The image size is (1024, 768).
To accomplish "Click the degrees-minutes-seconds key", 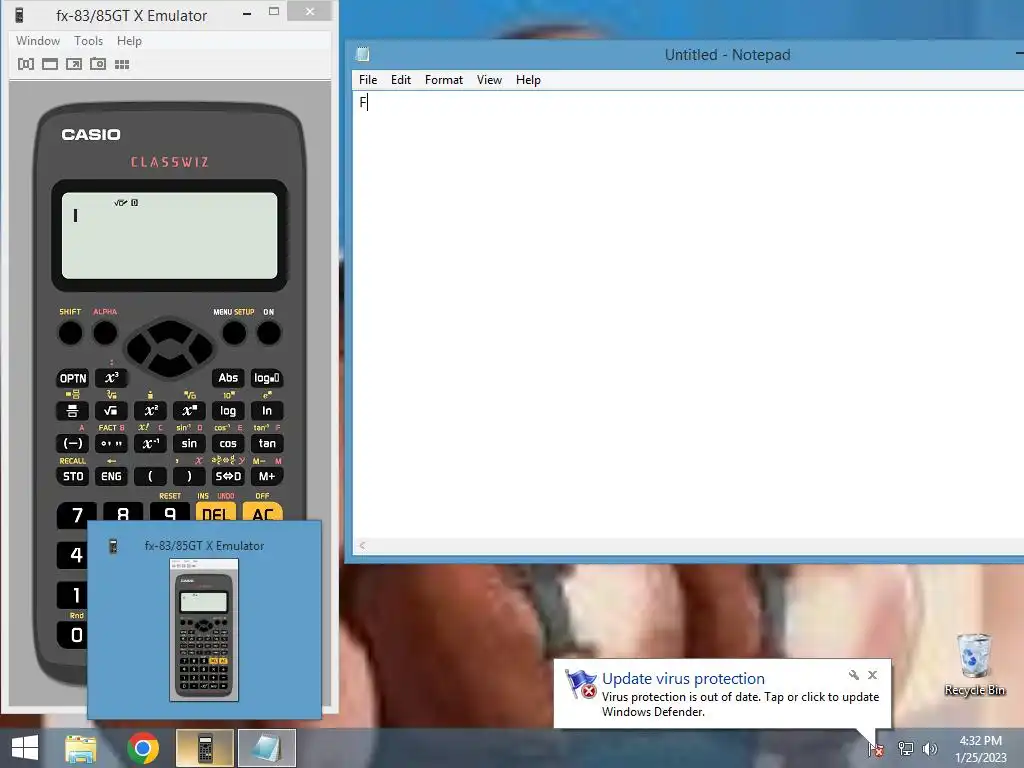I will pos(111,443).
